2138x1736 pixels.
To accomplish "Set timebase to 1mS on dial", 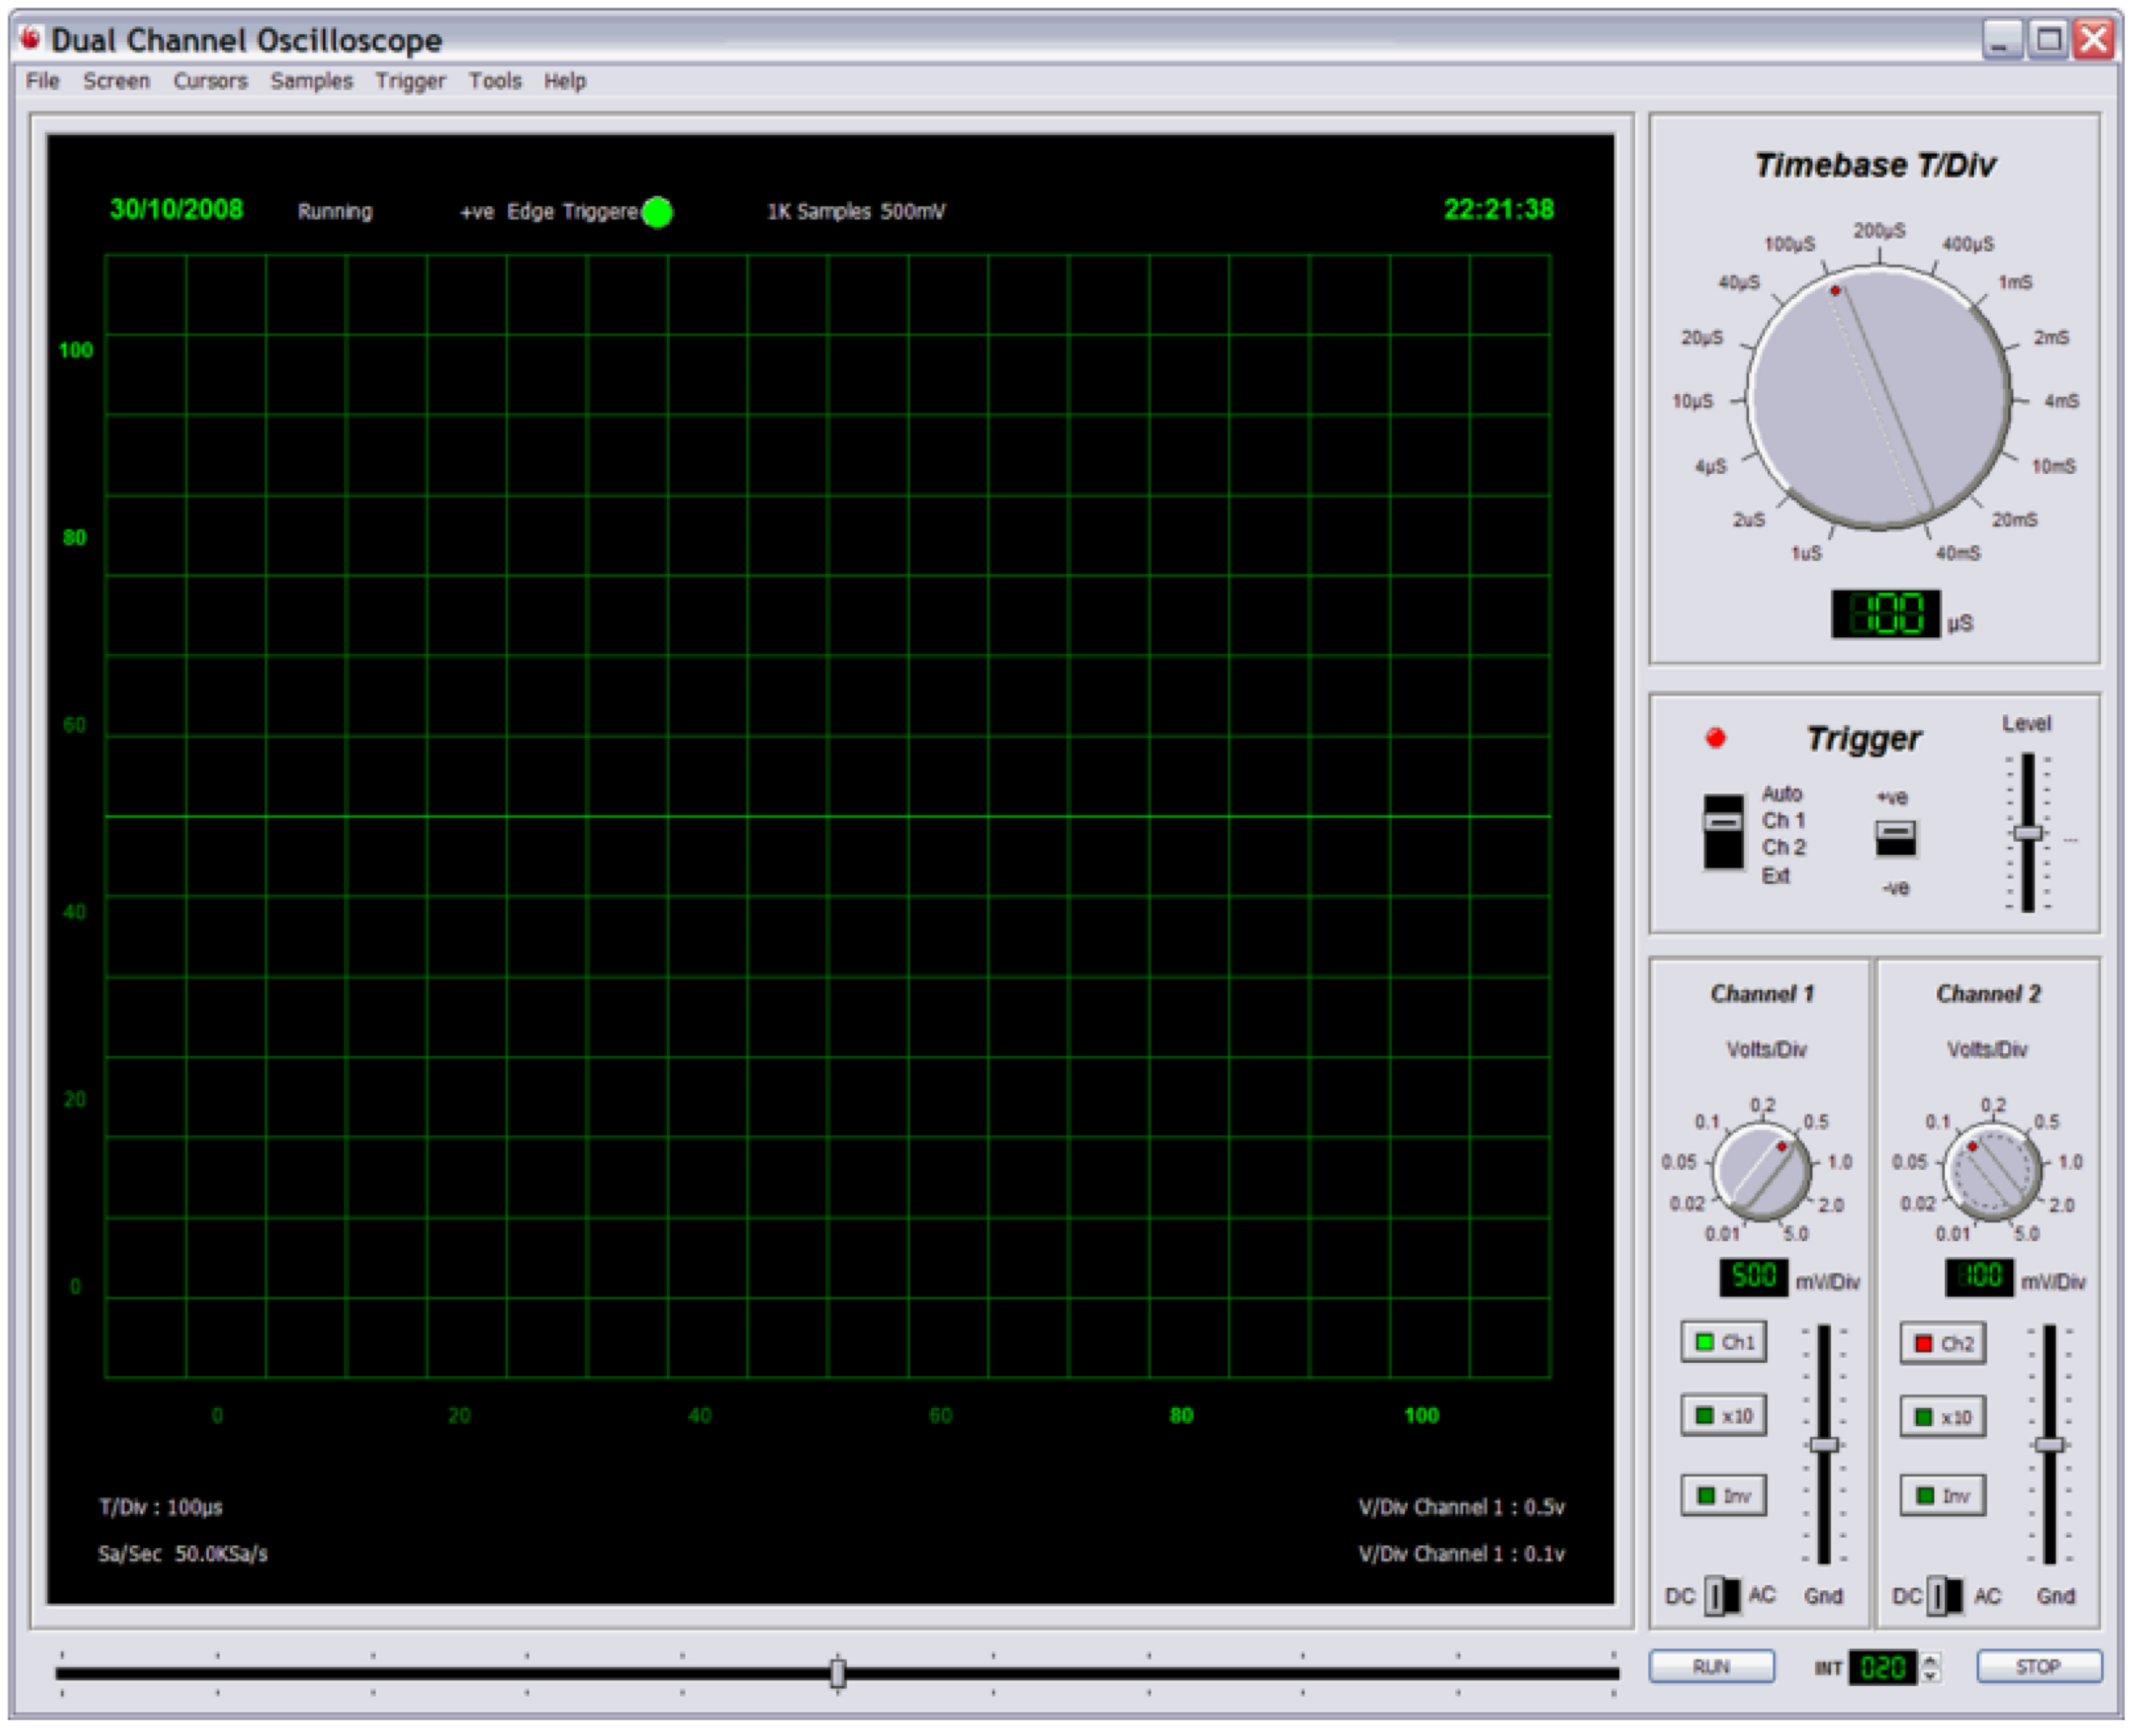I will (2015, 282).
